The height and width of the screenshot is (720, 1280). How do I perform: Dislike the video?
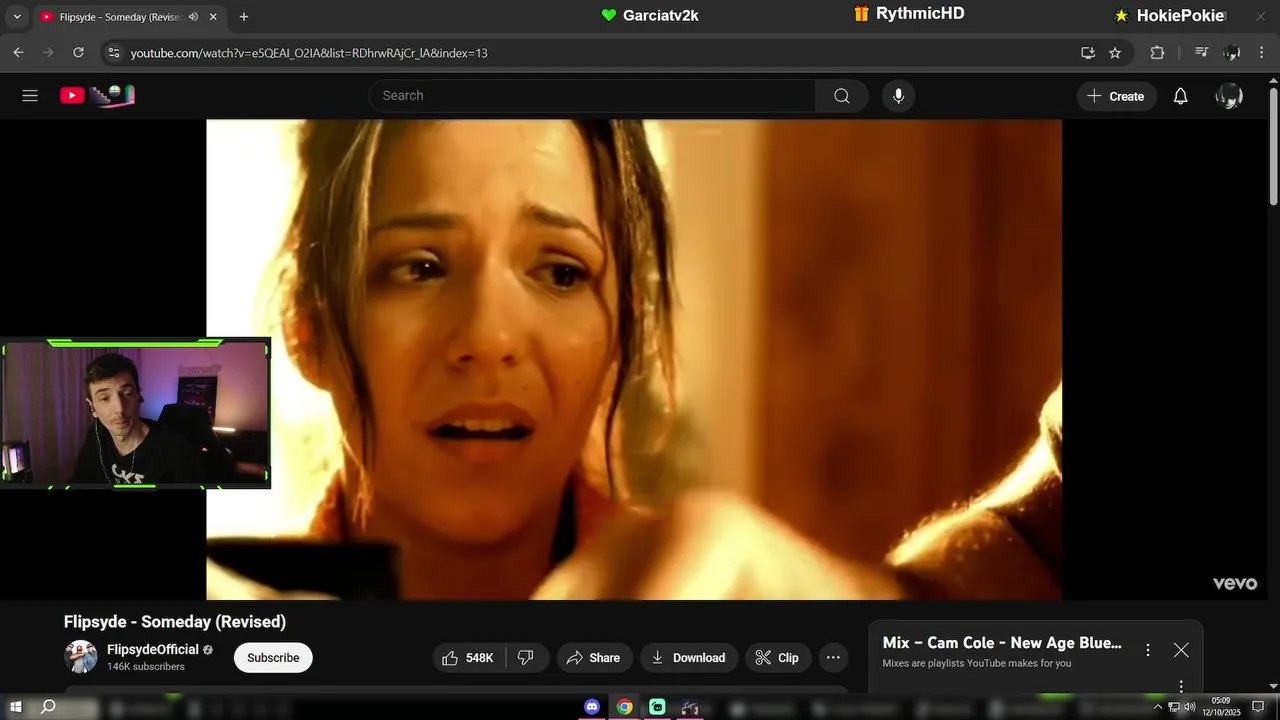527,658
